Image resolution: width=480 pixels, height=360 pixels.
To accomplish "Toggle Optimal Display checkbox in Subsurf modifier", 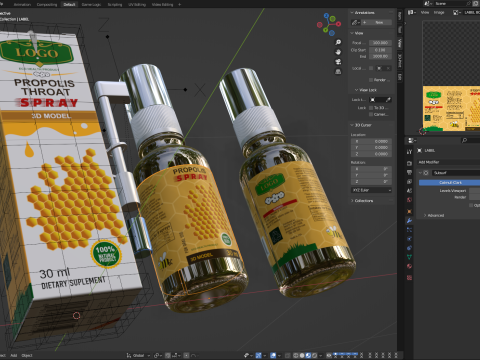I will 471,205.
